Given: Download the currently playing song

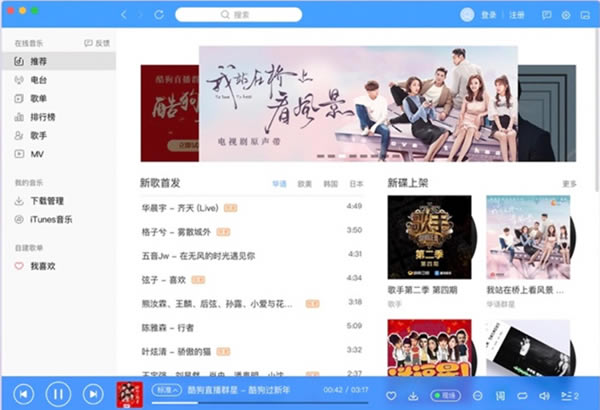Looking at the screenshot, I should tap(413, 396).
